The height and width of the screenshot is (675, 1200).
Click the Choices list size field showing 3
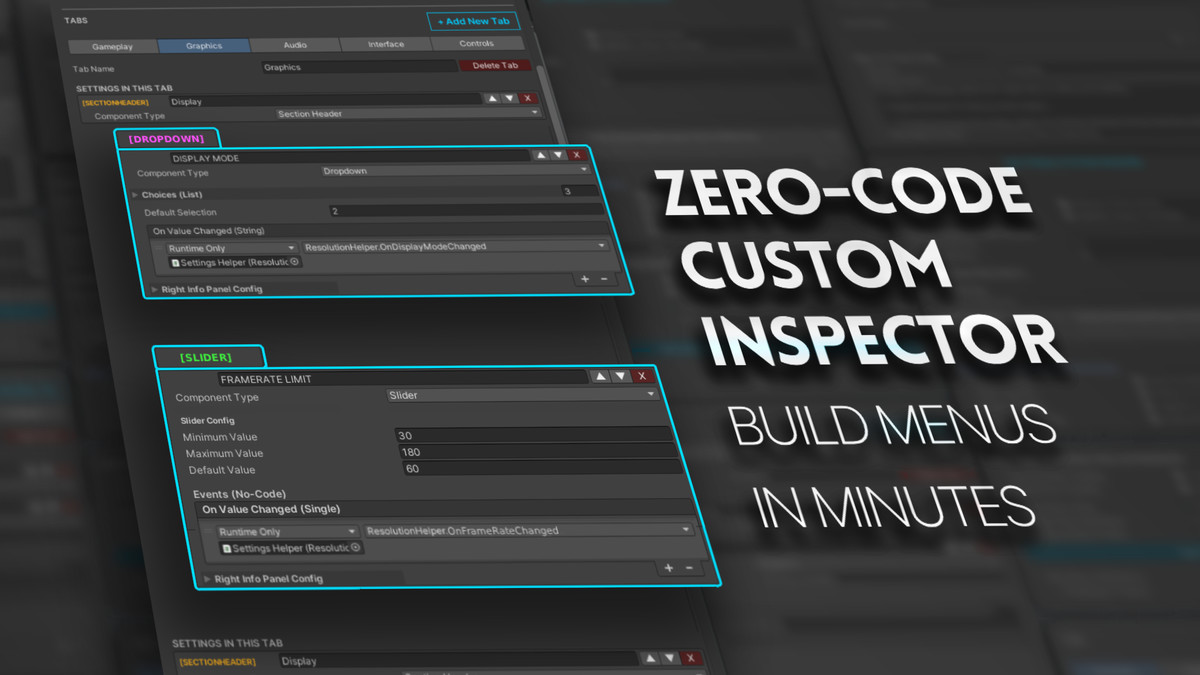580,190
